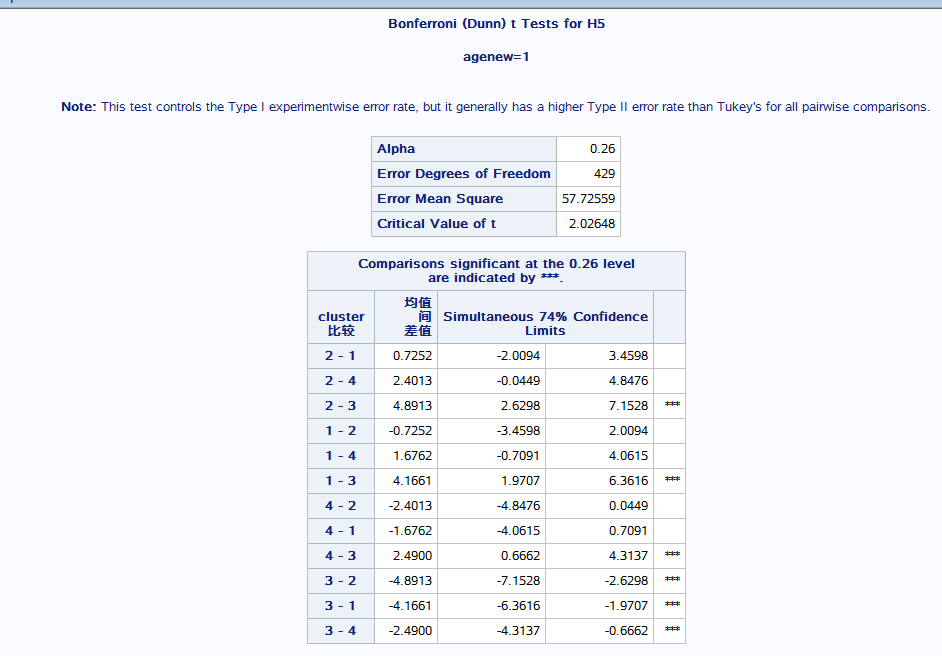The height and width of the screenshot is (656, 942).
Task: Click 'Error Degrees of Freedom' label
Action: pos(464,174)
